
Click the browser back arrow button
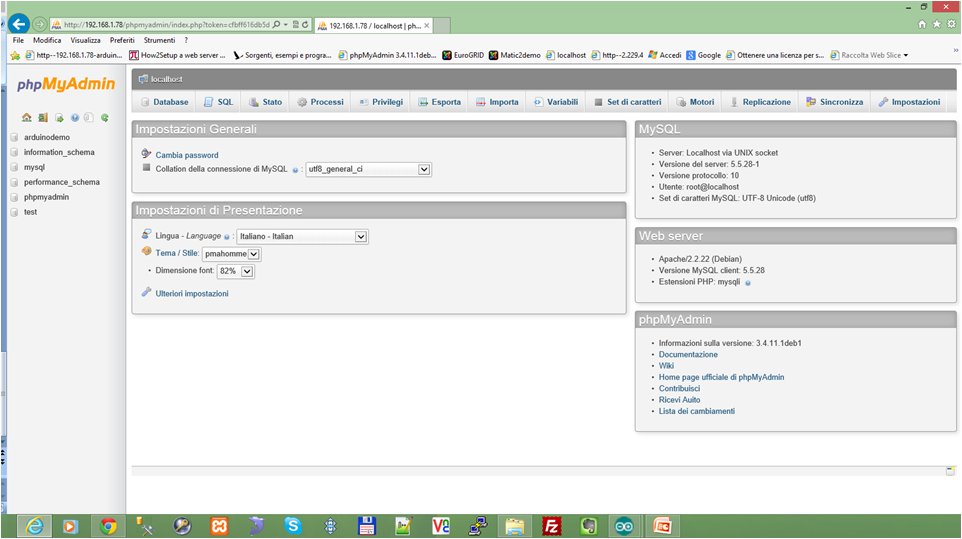click(x=19, y=25)
